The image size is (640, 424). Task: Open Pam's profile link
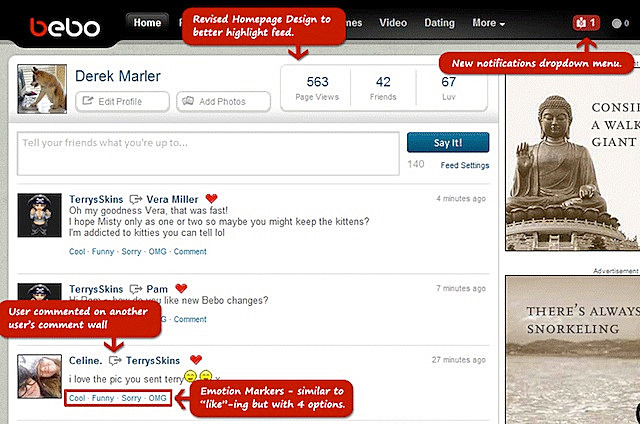pos(157,289)
